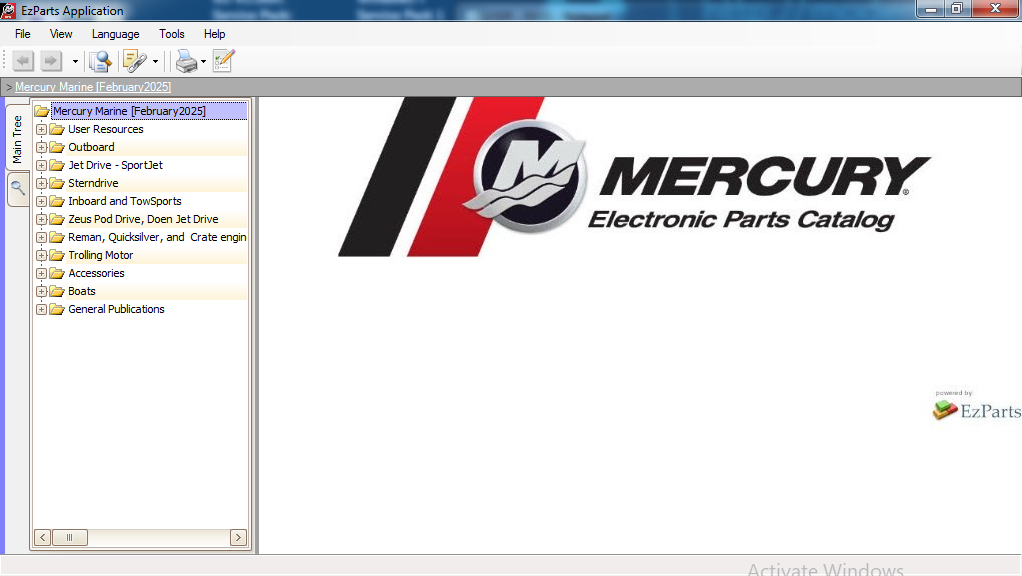Expand the Accessories folder
This screenshot has width=1022, height=576.
tap(41, 273)
